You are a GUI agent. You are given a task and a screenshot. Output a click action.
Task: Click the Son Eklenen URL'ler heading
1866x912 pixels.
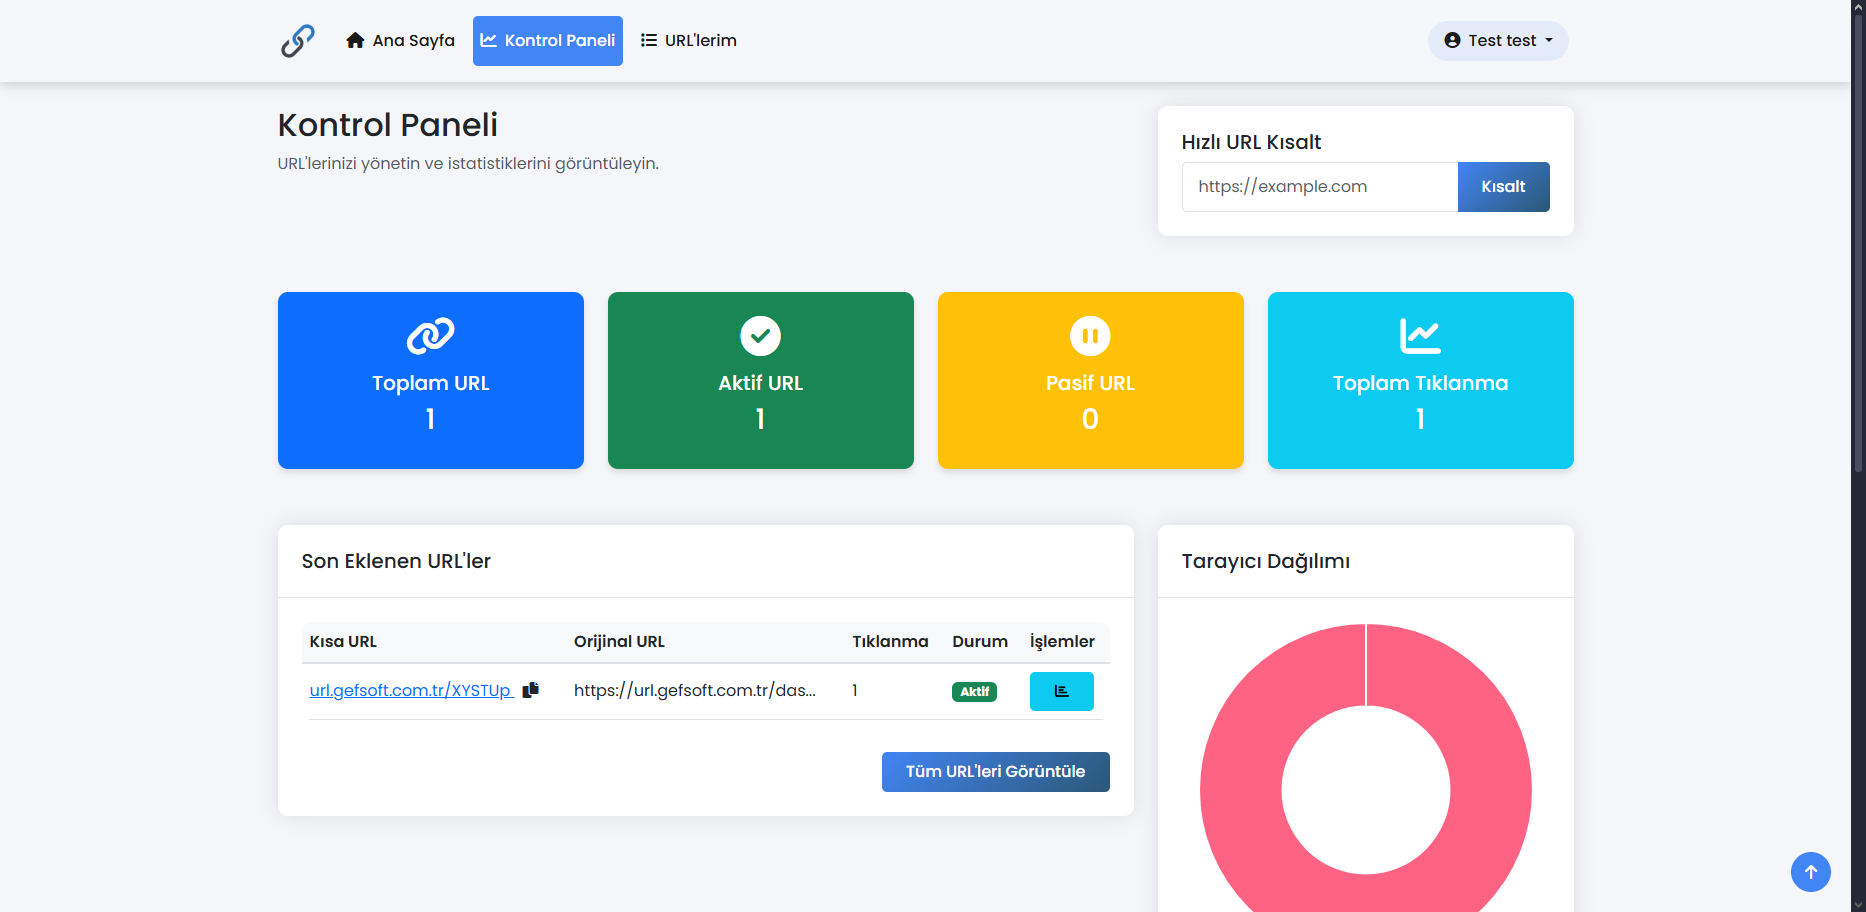(x=396, y=562)
